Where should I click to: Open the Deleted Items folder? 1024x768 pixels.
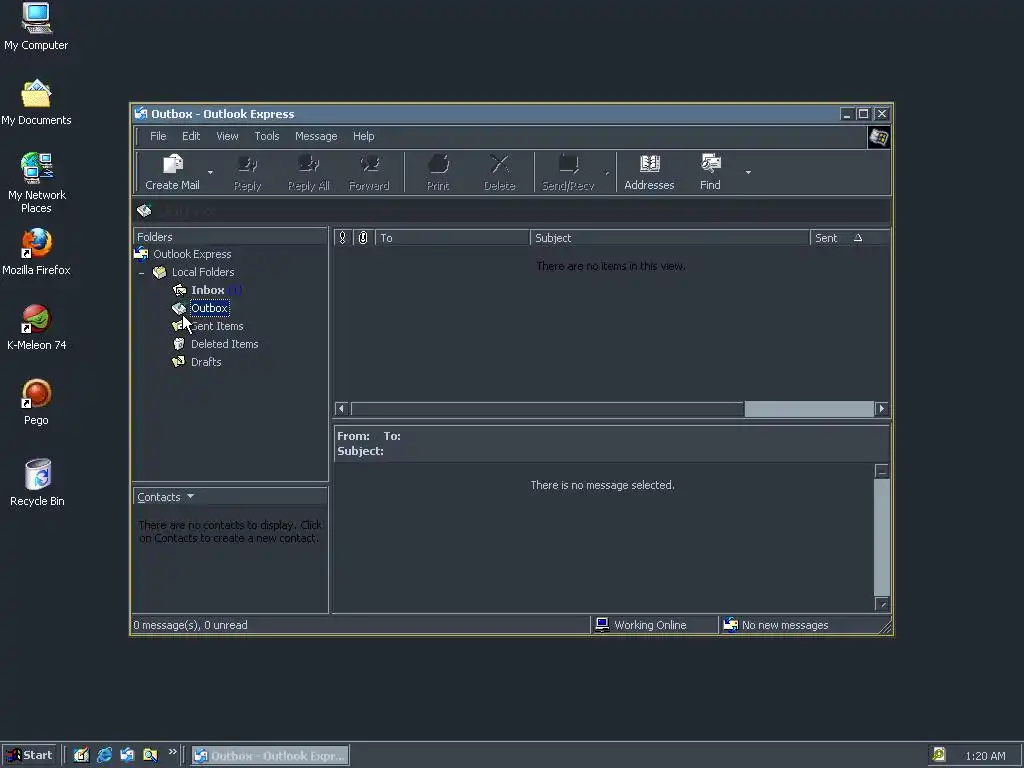tap(225, 344)
